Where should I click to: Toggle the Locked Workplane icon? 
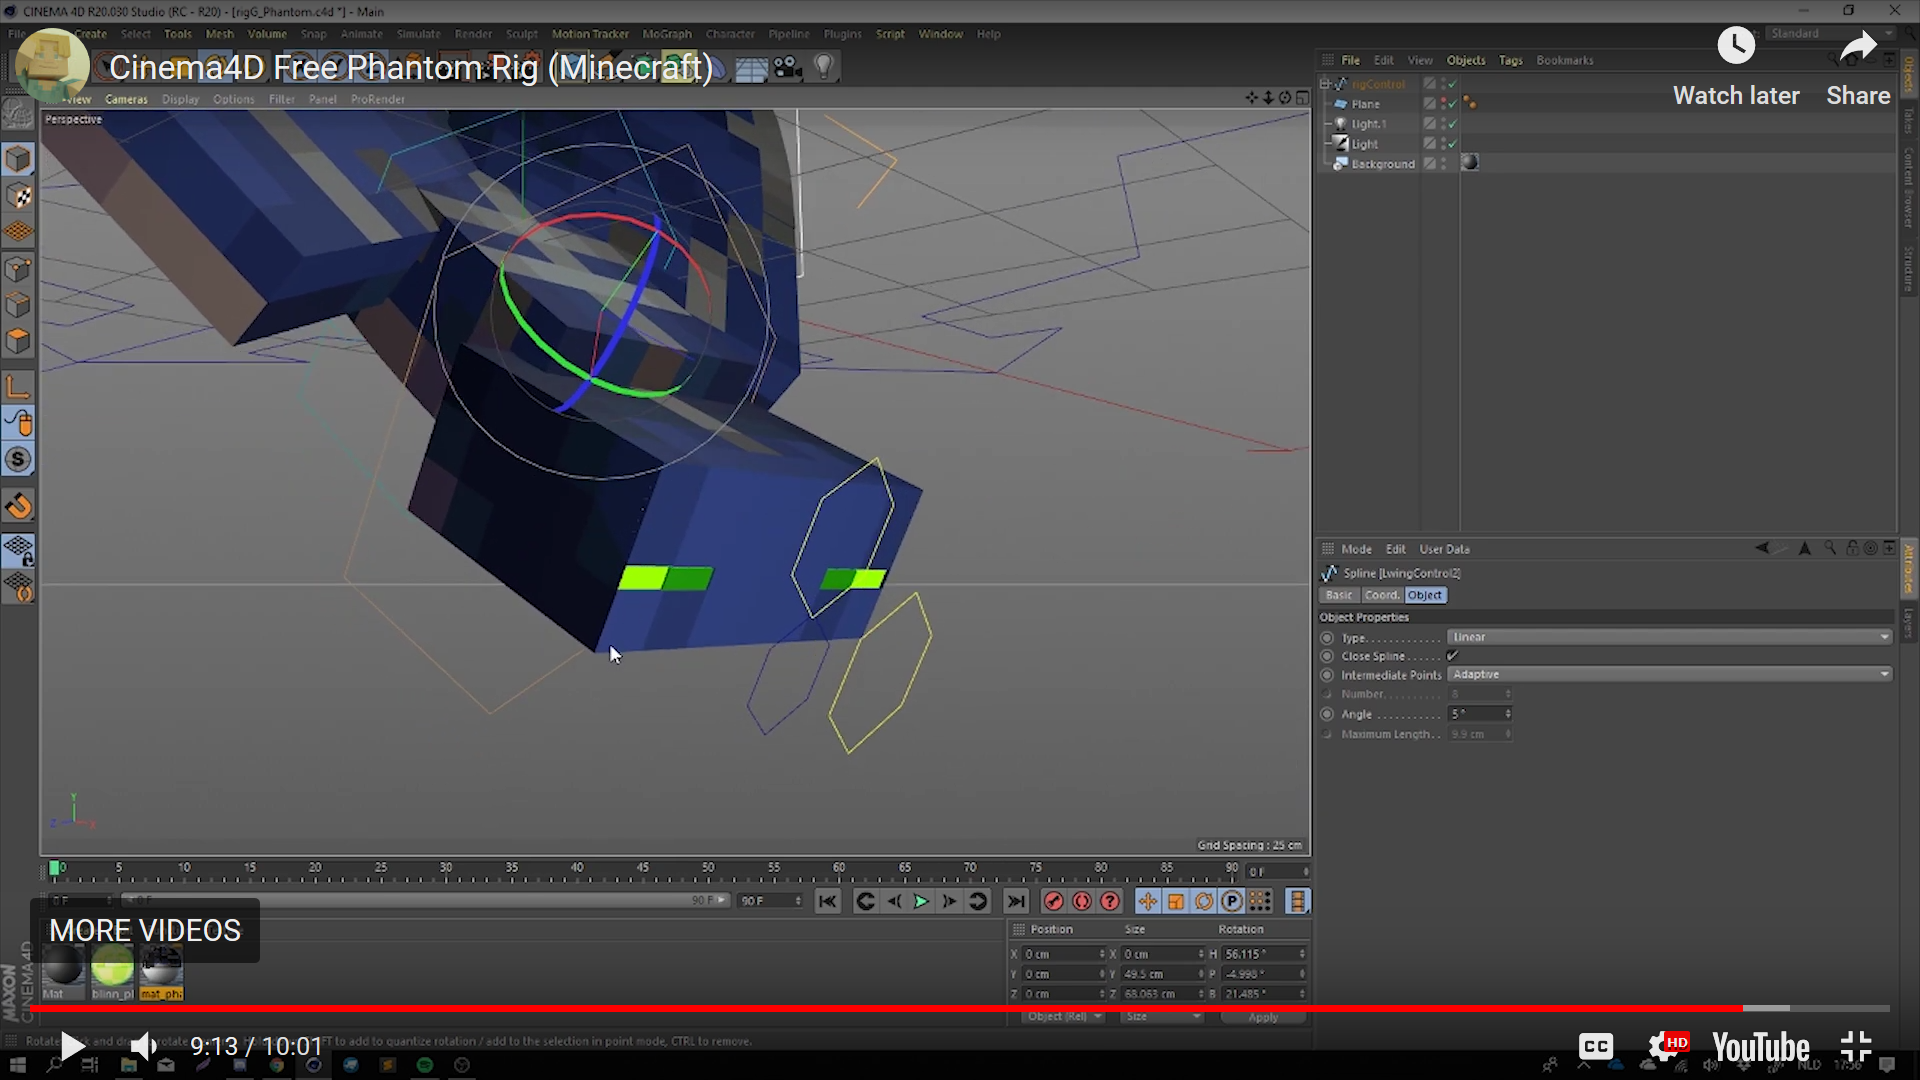[18, 550]
